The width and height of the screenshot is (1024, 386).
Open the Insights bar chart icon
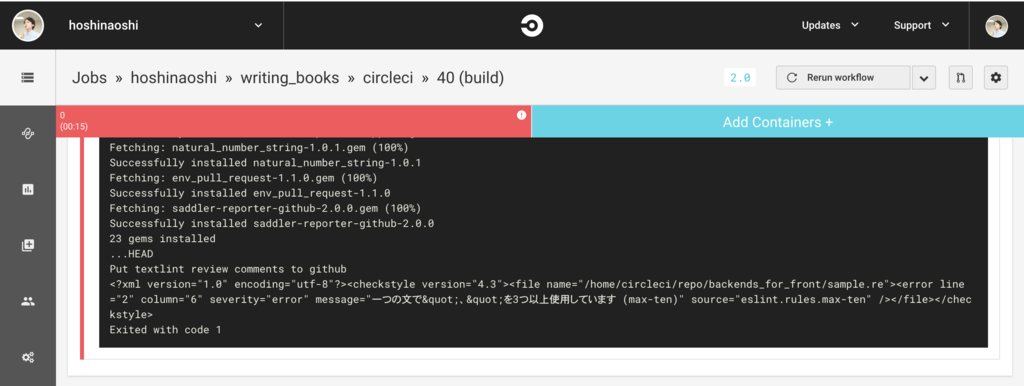click(x=27, y=189)
